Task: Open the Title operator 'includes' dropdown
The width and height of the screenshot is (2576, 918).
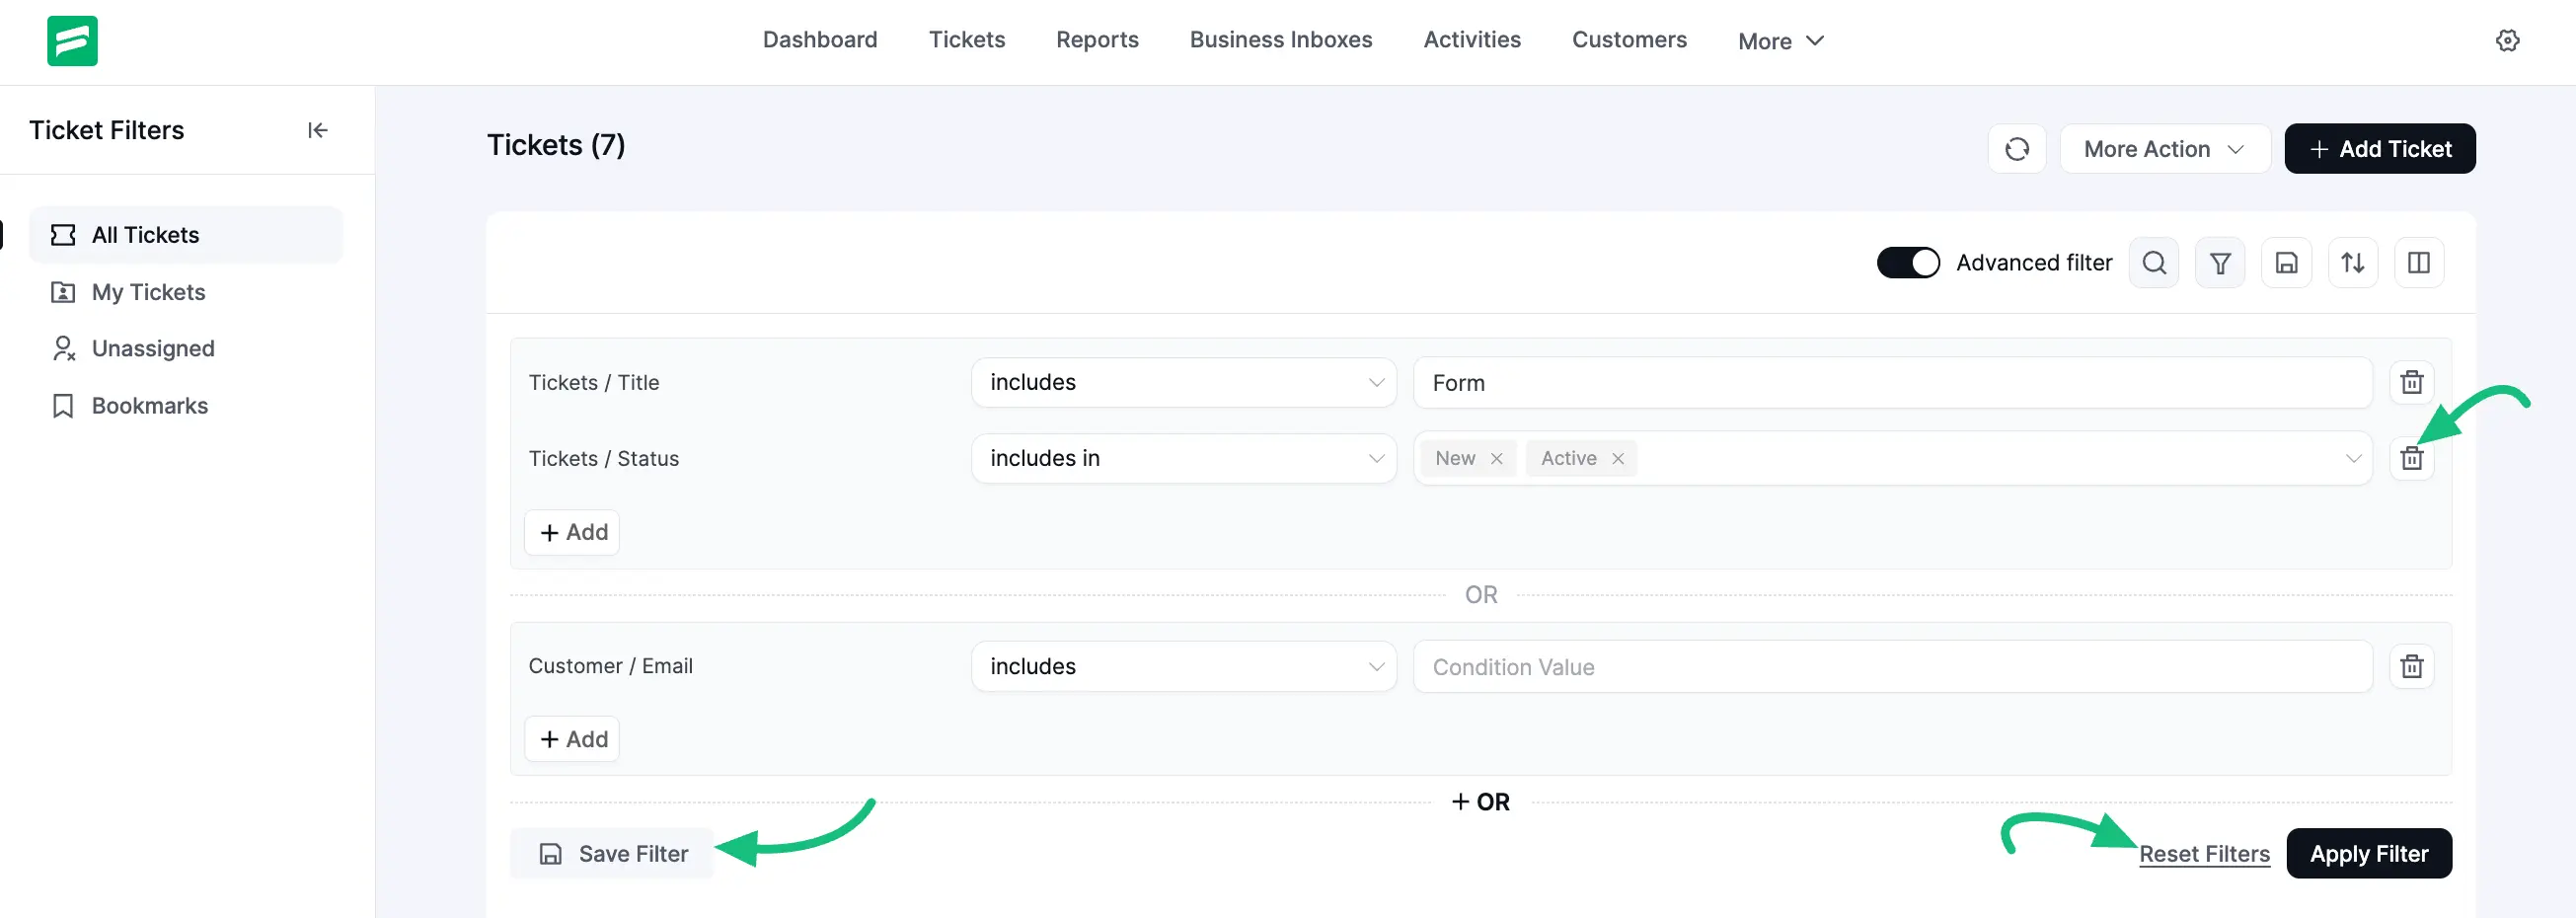Action: (1183, 382)
